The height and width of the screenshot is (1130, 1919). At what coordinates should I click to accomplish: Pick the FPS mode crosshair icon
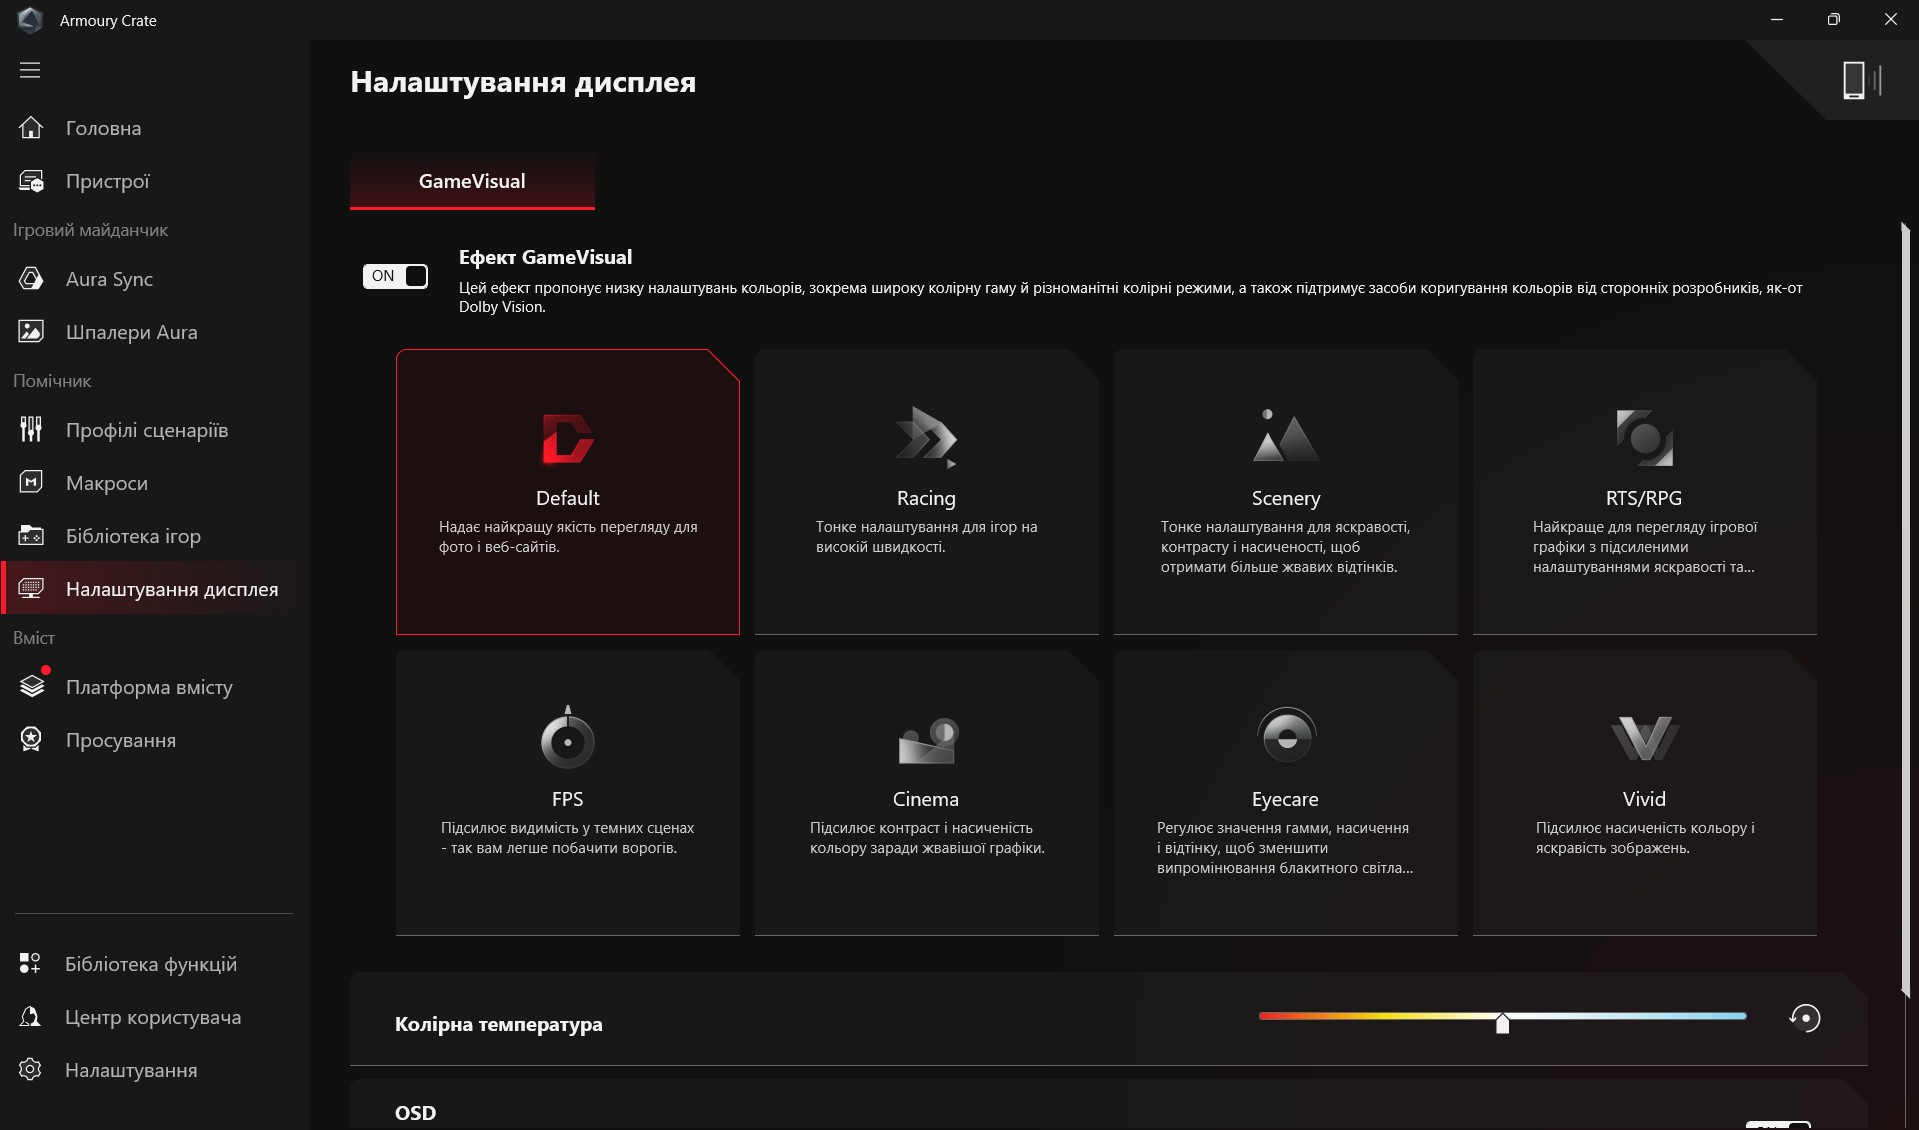(567, 739)
